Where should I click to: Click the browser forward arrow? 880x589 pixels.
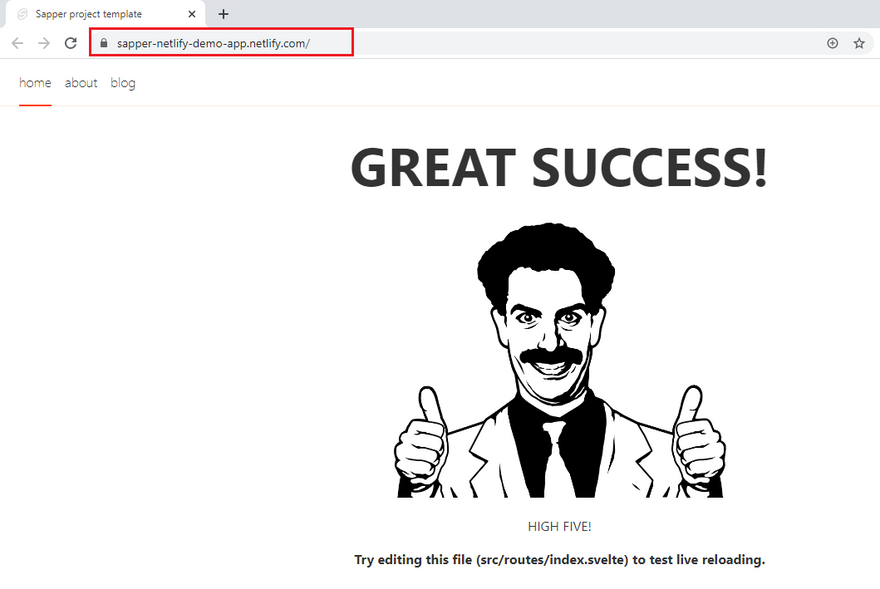pyautogui.click(x=43, y=43)
